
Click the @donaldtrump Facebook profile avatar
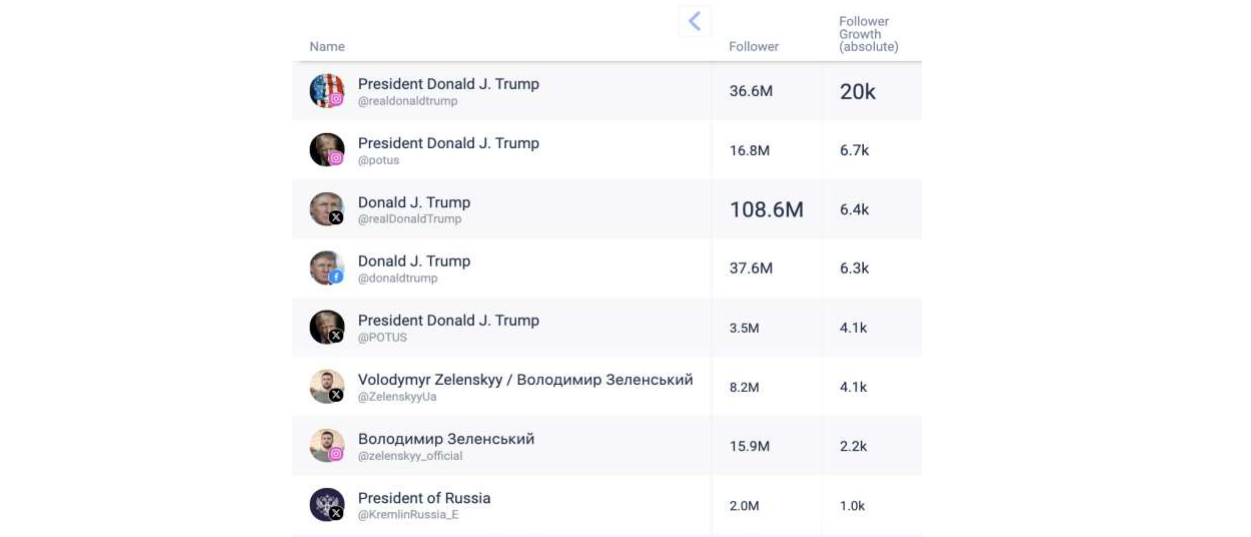pos(327,268)
